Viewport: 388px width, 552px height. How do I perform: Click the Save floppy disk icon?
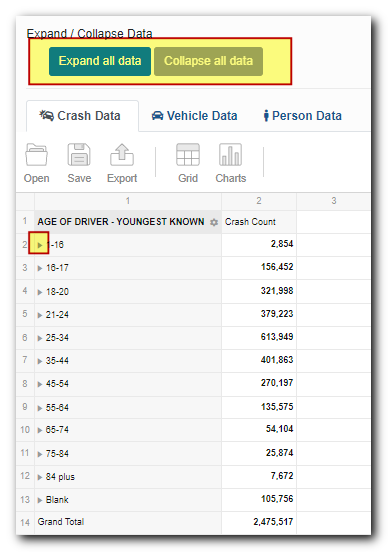coord(79,155)
